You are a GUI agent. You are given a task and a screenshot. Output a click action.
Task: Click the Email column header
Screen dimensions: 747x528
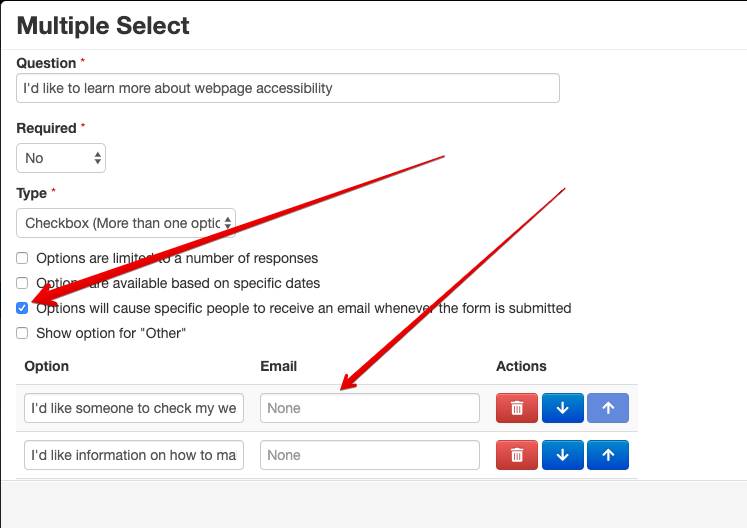click(278, 366)
